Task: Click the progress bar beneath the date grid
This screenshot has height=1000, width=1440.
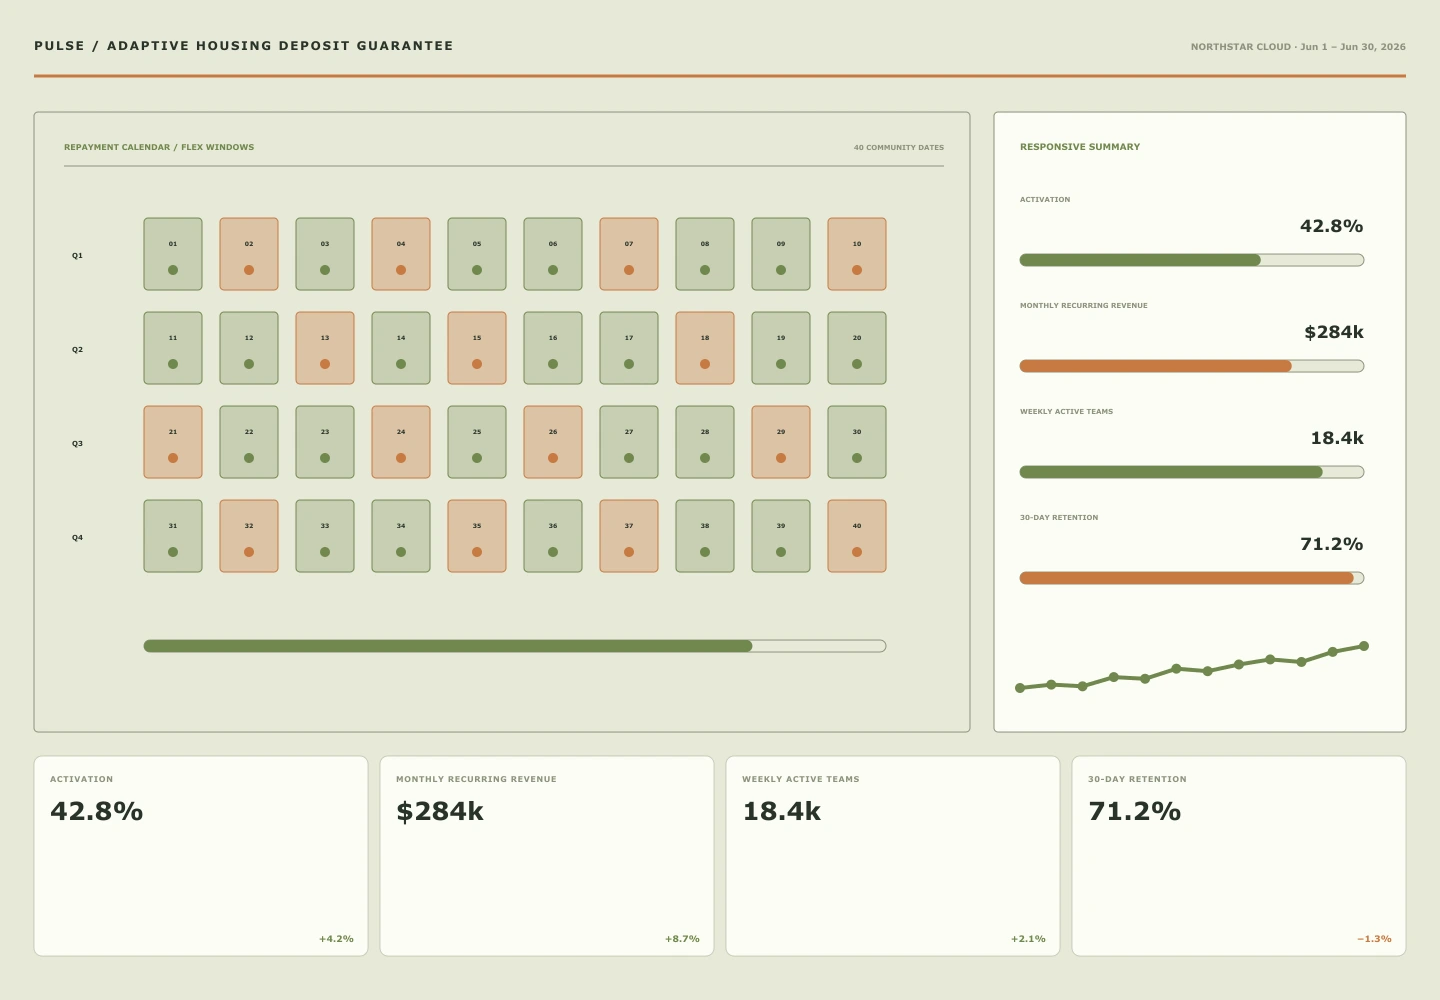Action: click(515, 646)
